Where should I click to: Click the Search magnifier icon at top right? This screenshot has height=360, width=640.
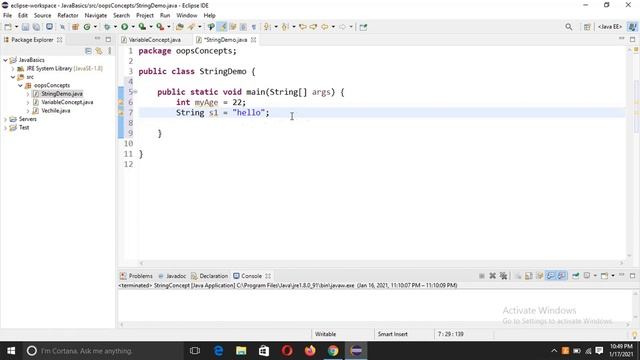(x=569, y=27)
